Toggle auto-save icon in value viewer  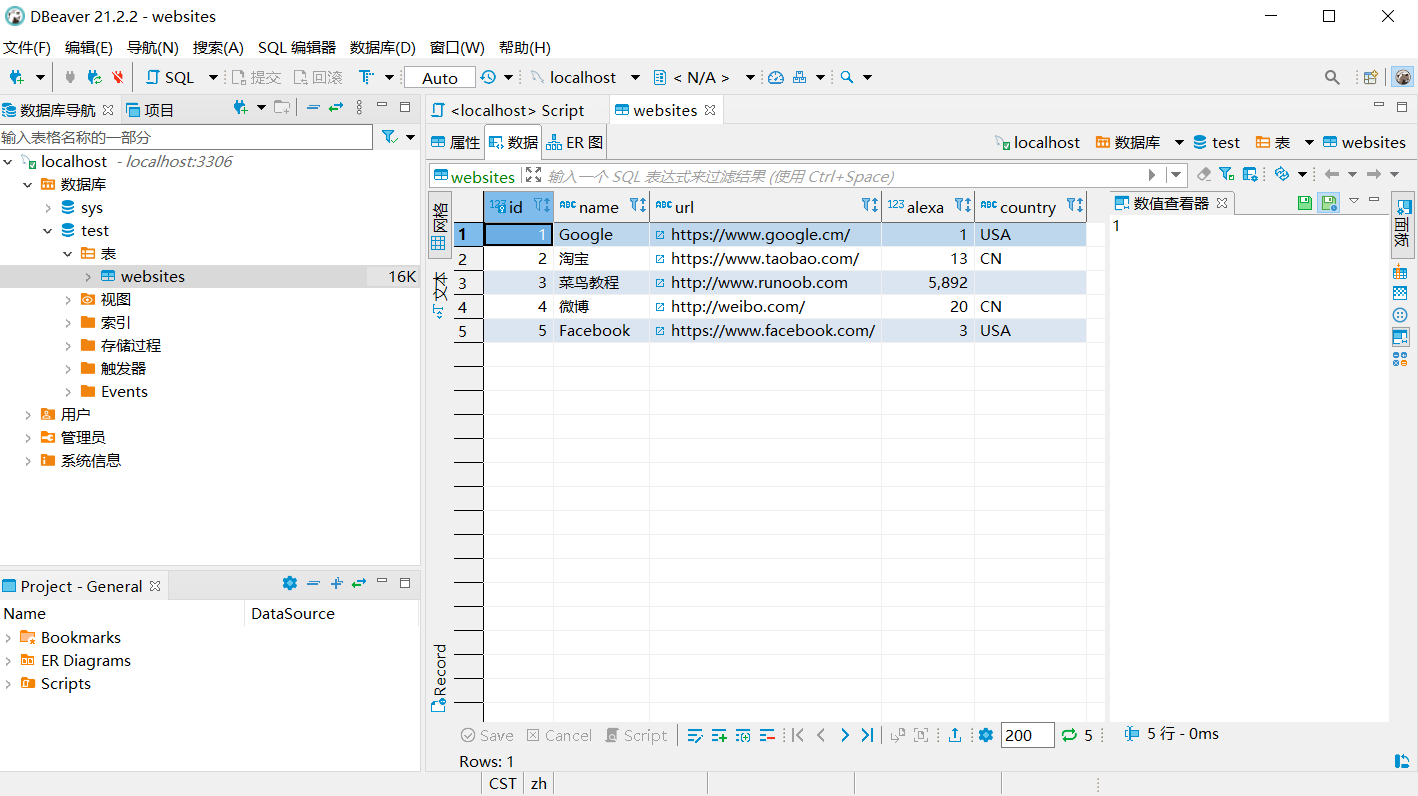point(1328,203)
